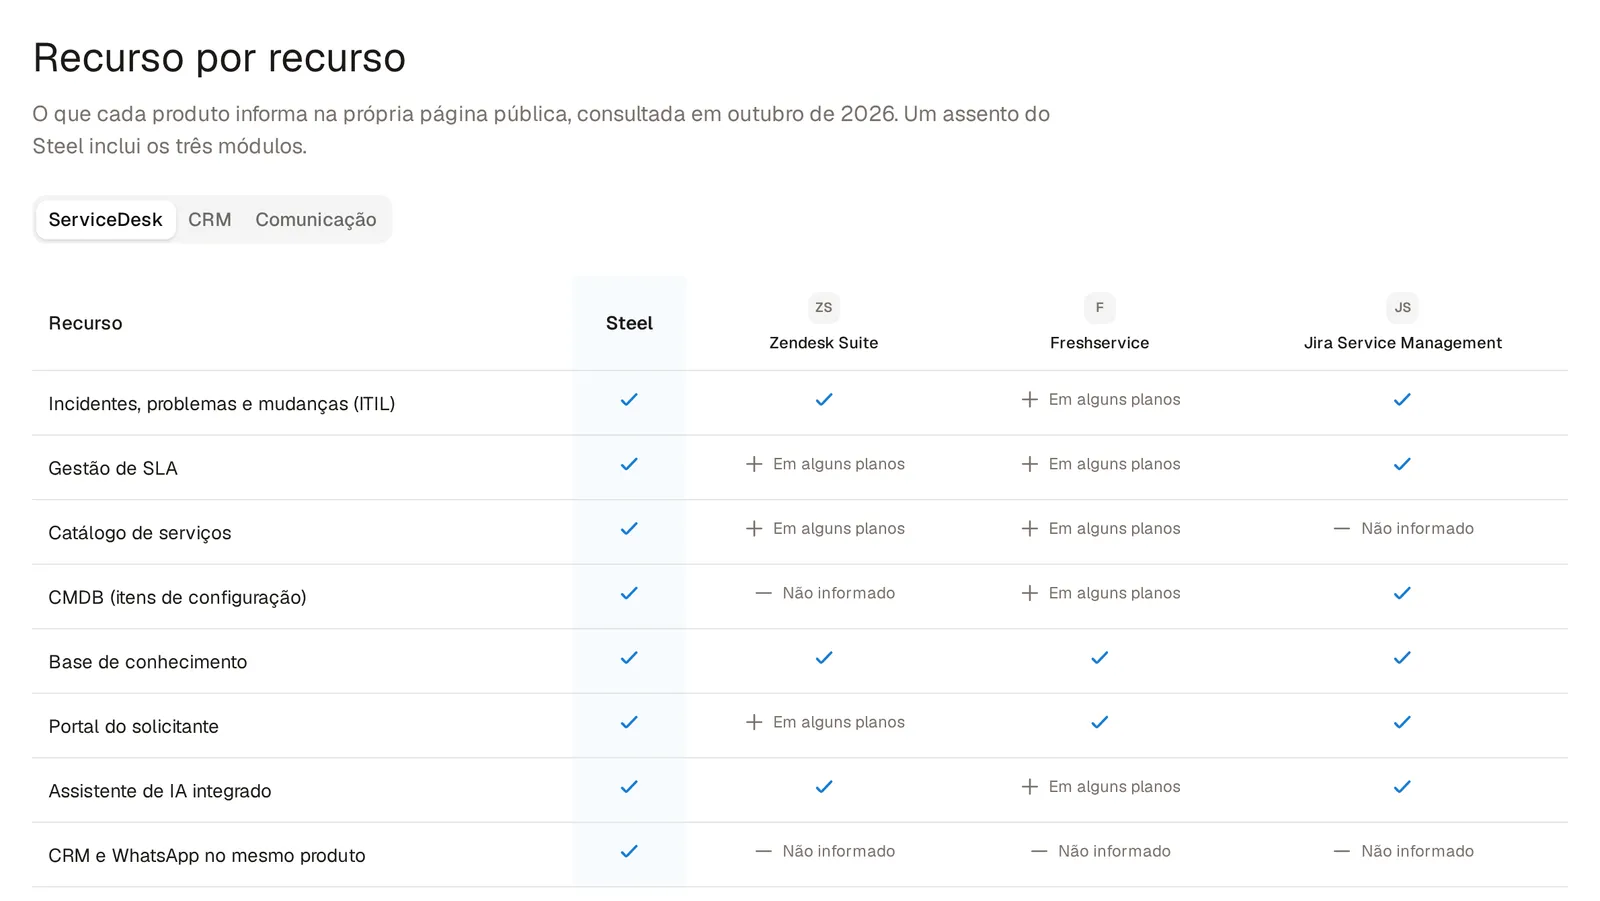Click Zendesk checkmark in Incidentes ITIL row
Screen dimensions: 1600x901
pos(824,400)
